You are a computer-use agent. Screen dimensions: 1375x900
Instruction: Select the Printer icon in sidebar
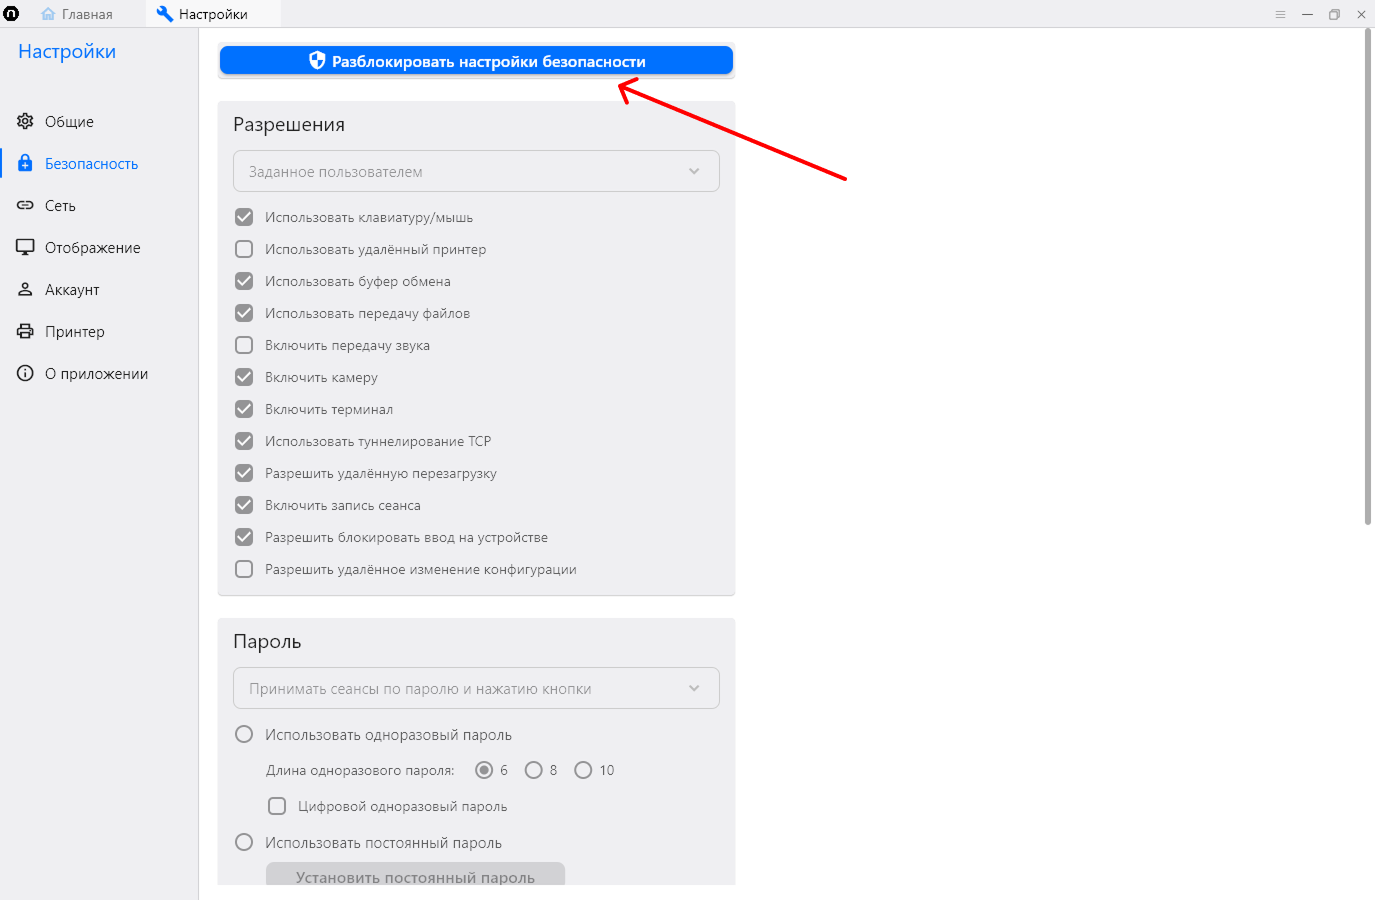[x=25, y=331]
